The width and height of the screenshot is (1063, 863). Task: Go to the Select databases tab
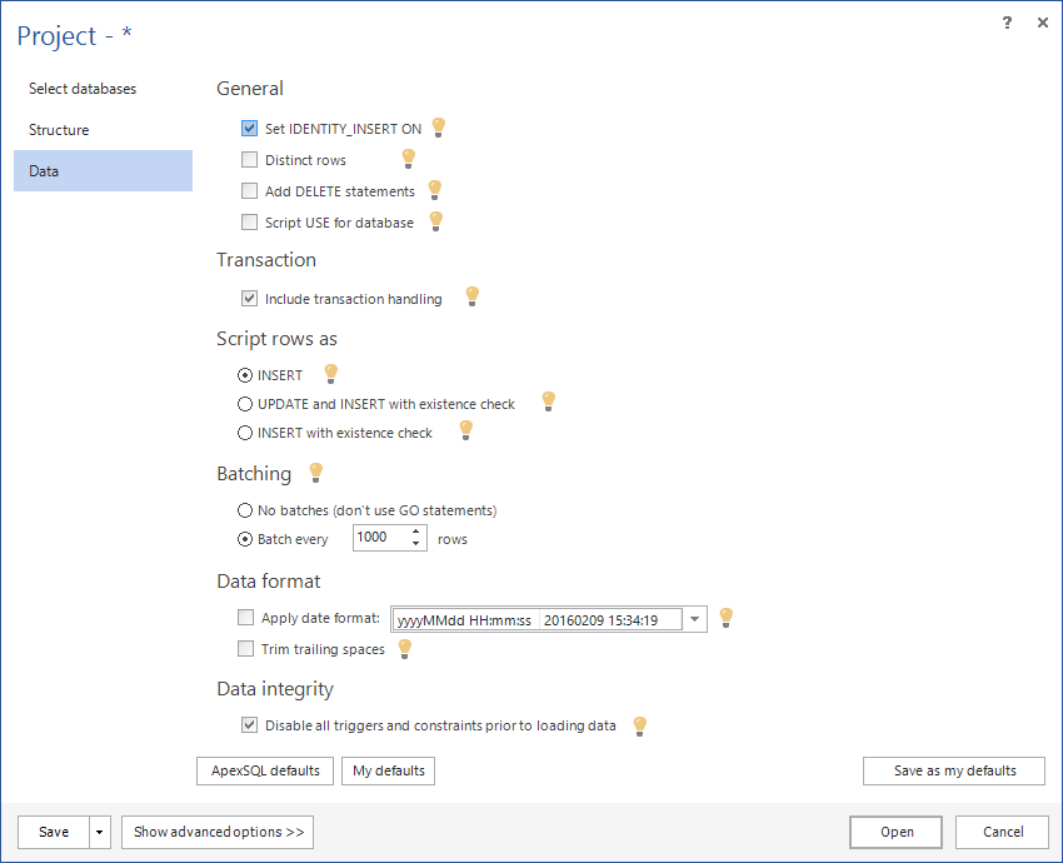pos(82,89)
